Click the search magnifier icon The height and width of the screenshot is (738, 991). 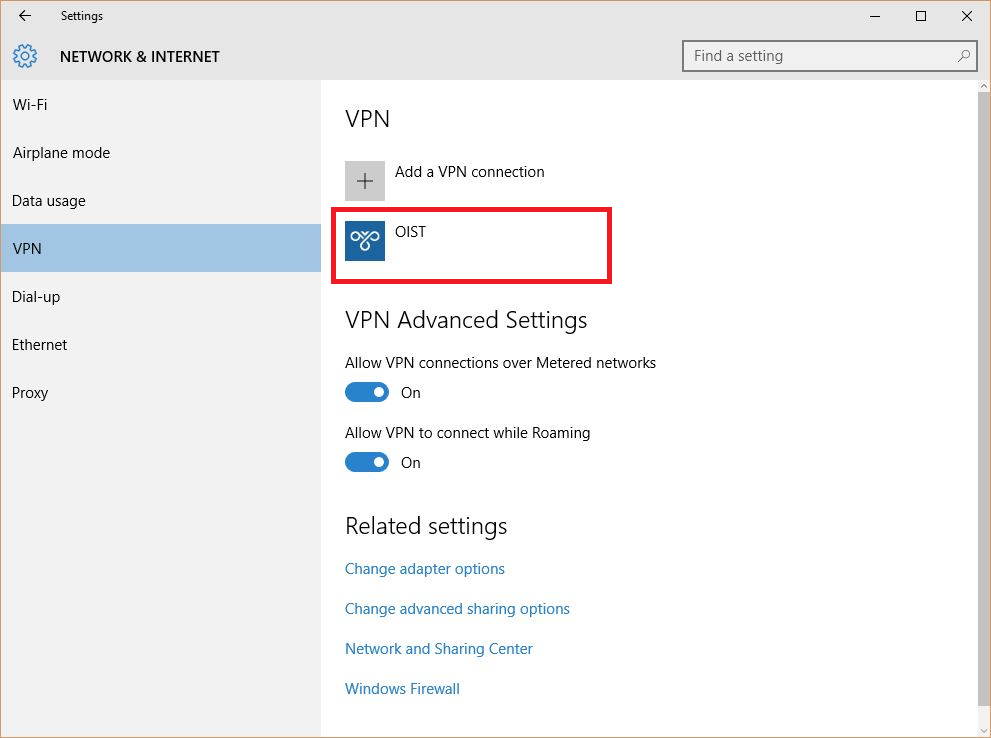[964, 56]
